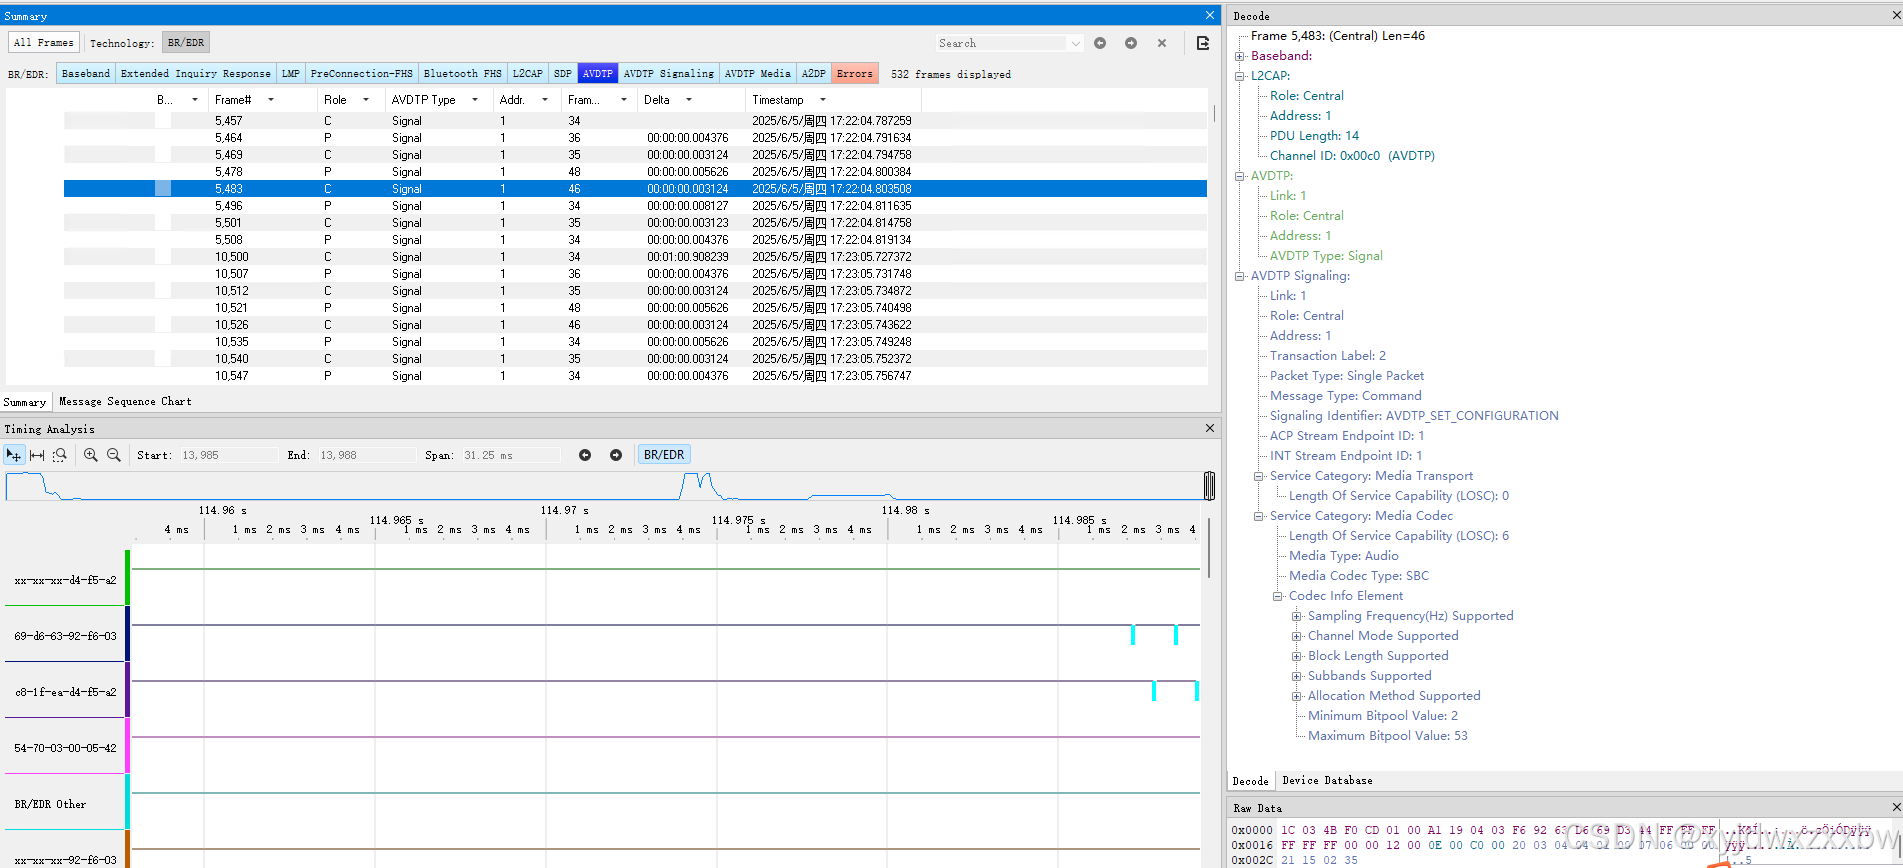Expand the Baseband decode node

(x=1240, y=56)
